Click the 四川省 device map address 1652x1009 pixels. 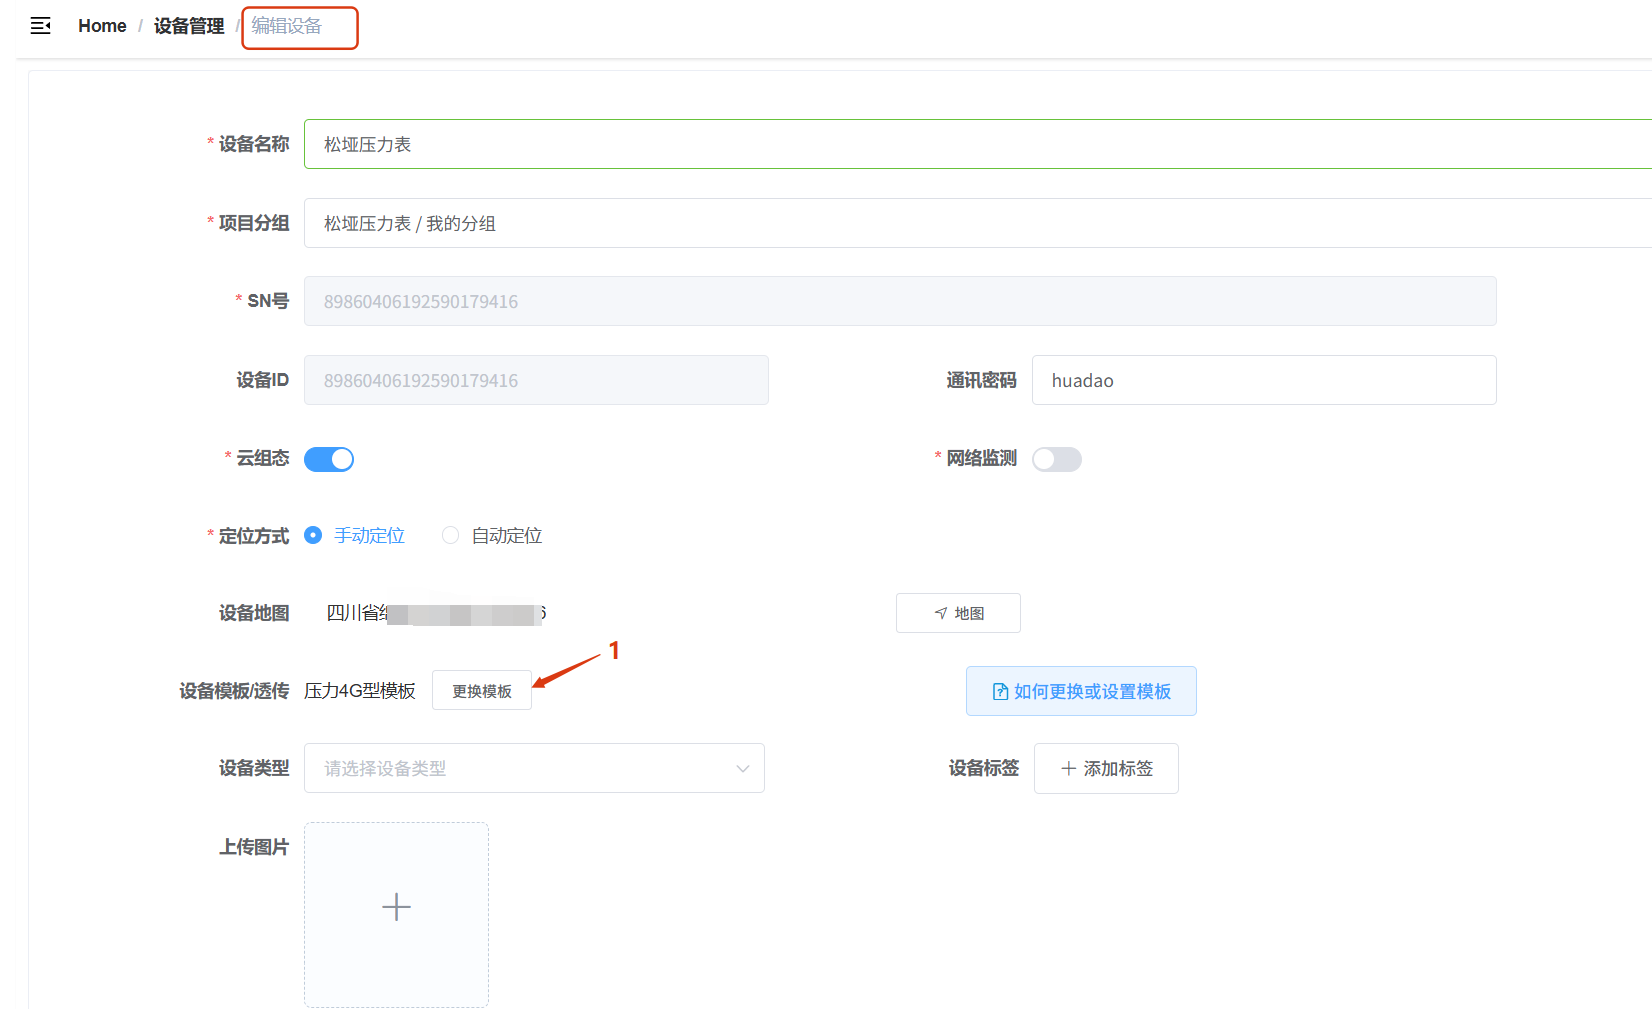pyautogui.click(x=436, y=613)
